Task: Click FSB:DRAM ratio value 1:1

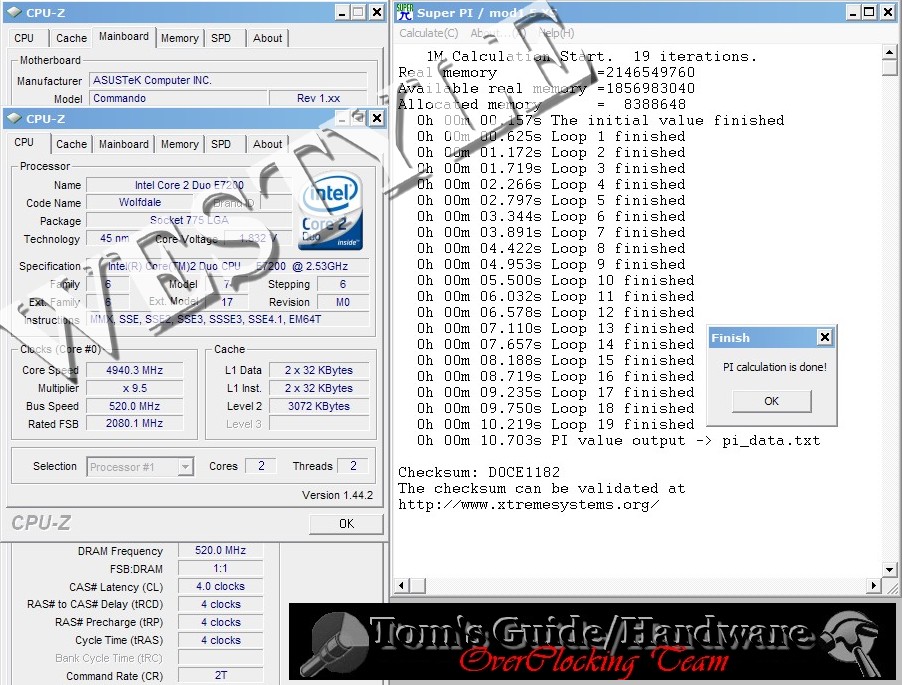Action: [x=220, y=568]
